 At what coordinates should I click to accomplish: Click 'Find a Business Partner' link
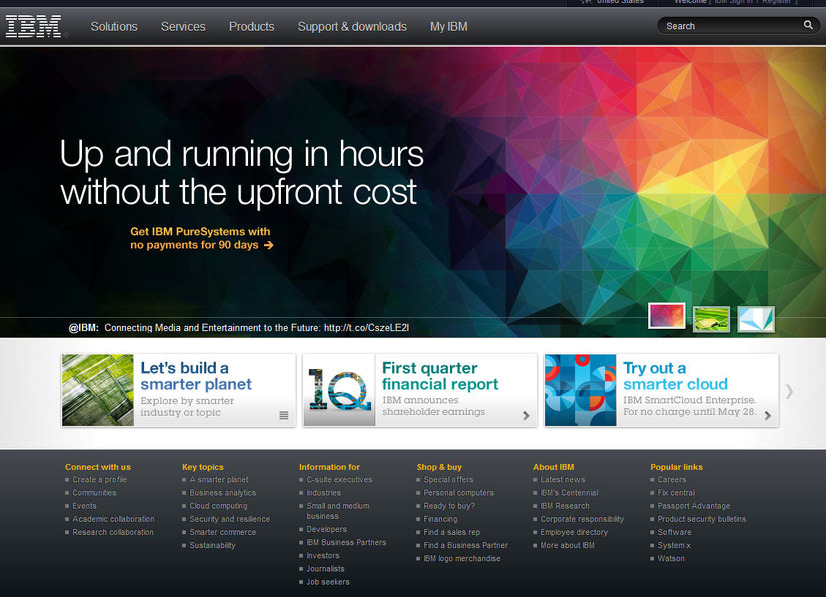tap(466, 545)
